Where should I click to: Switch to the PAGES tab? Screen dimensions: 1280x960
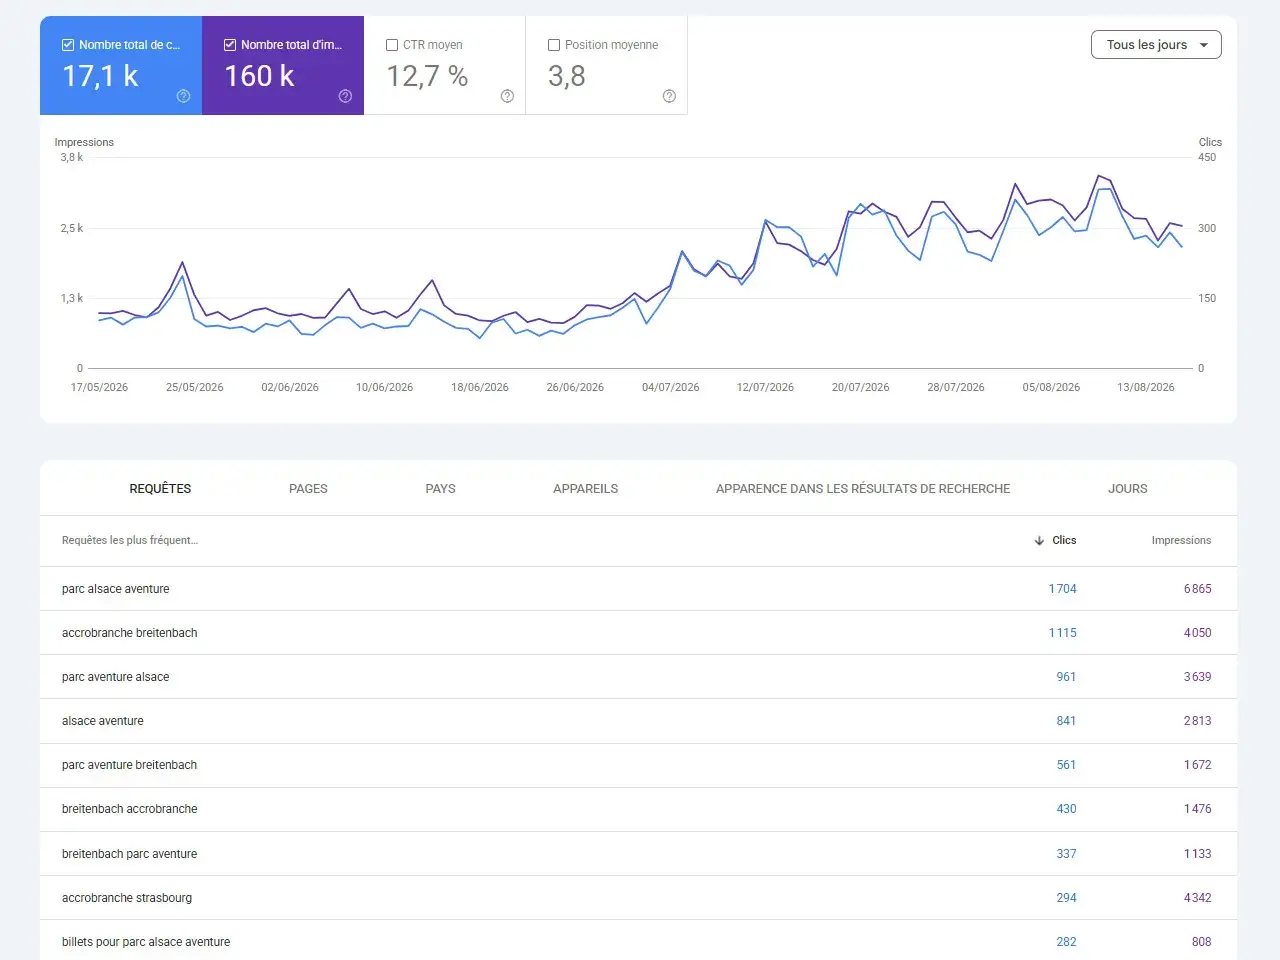(308, 489)
